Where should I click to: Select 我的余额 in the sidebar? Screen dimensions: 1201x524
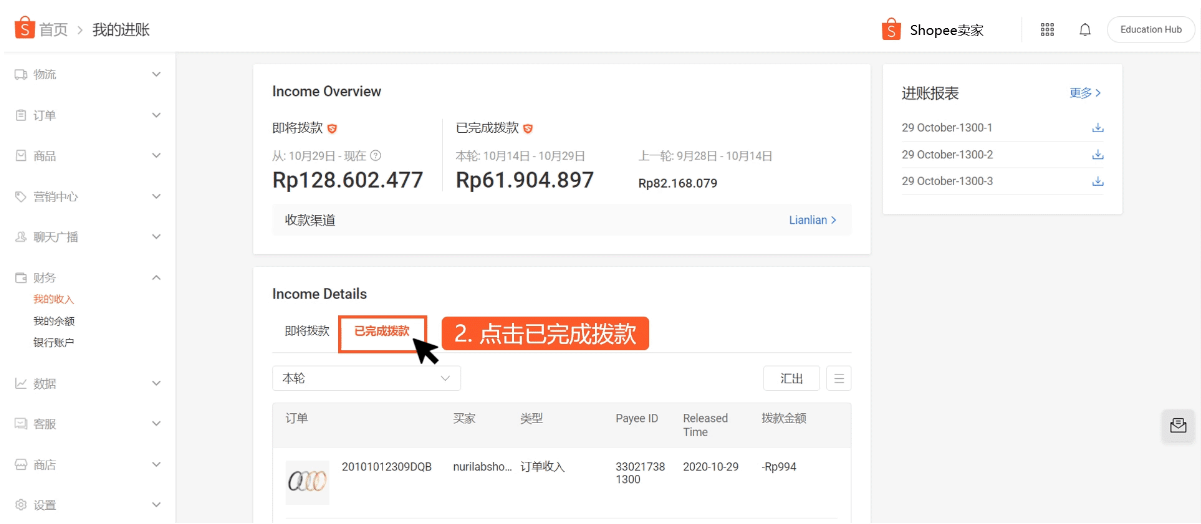(x=54, y=321)
